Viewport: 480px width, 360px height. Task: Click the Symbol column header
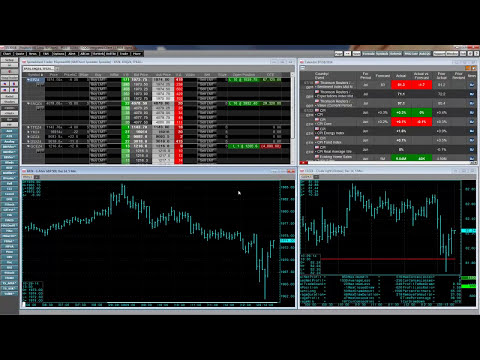coord(33,75)
